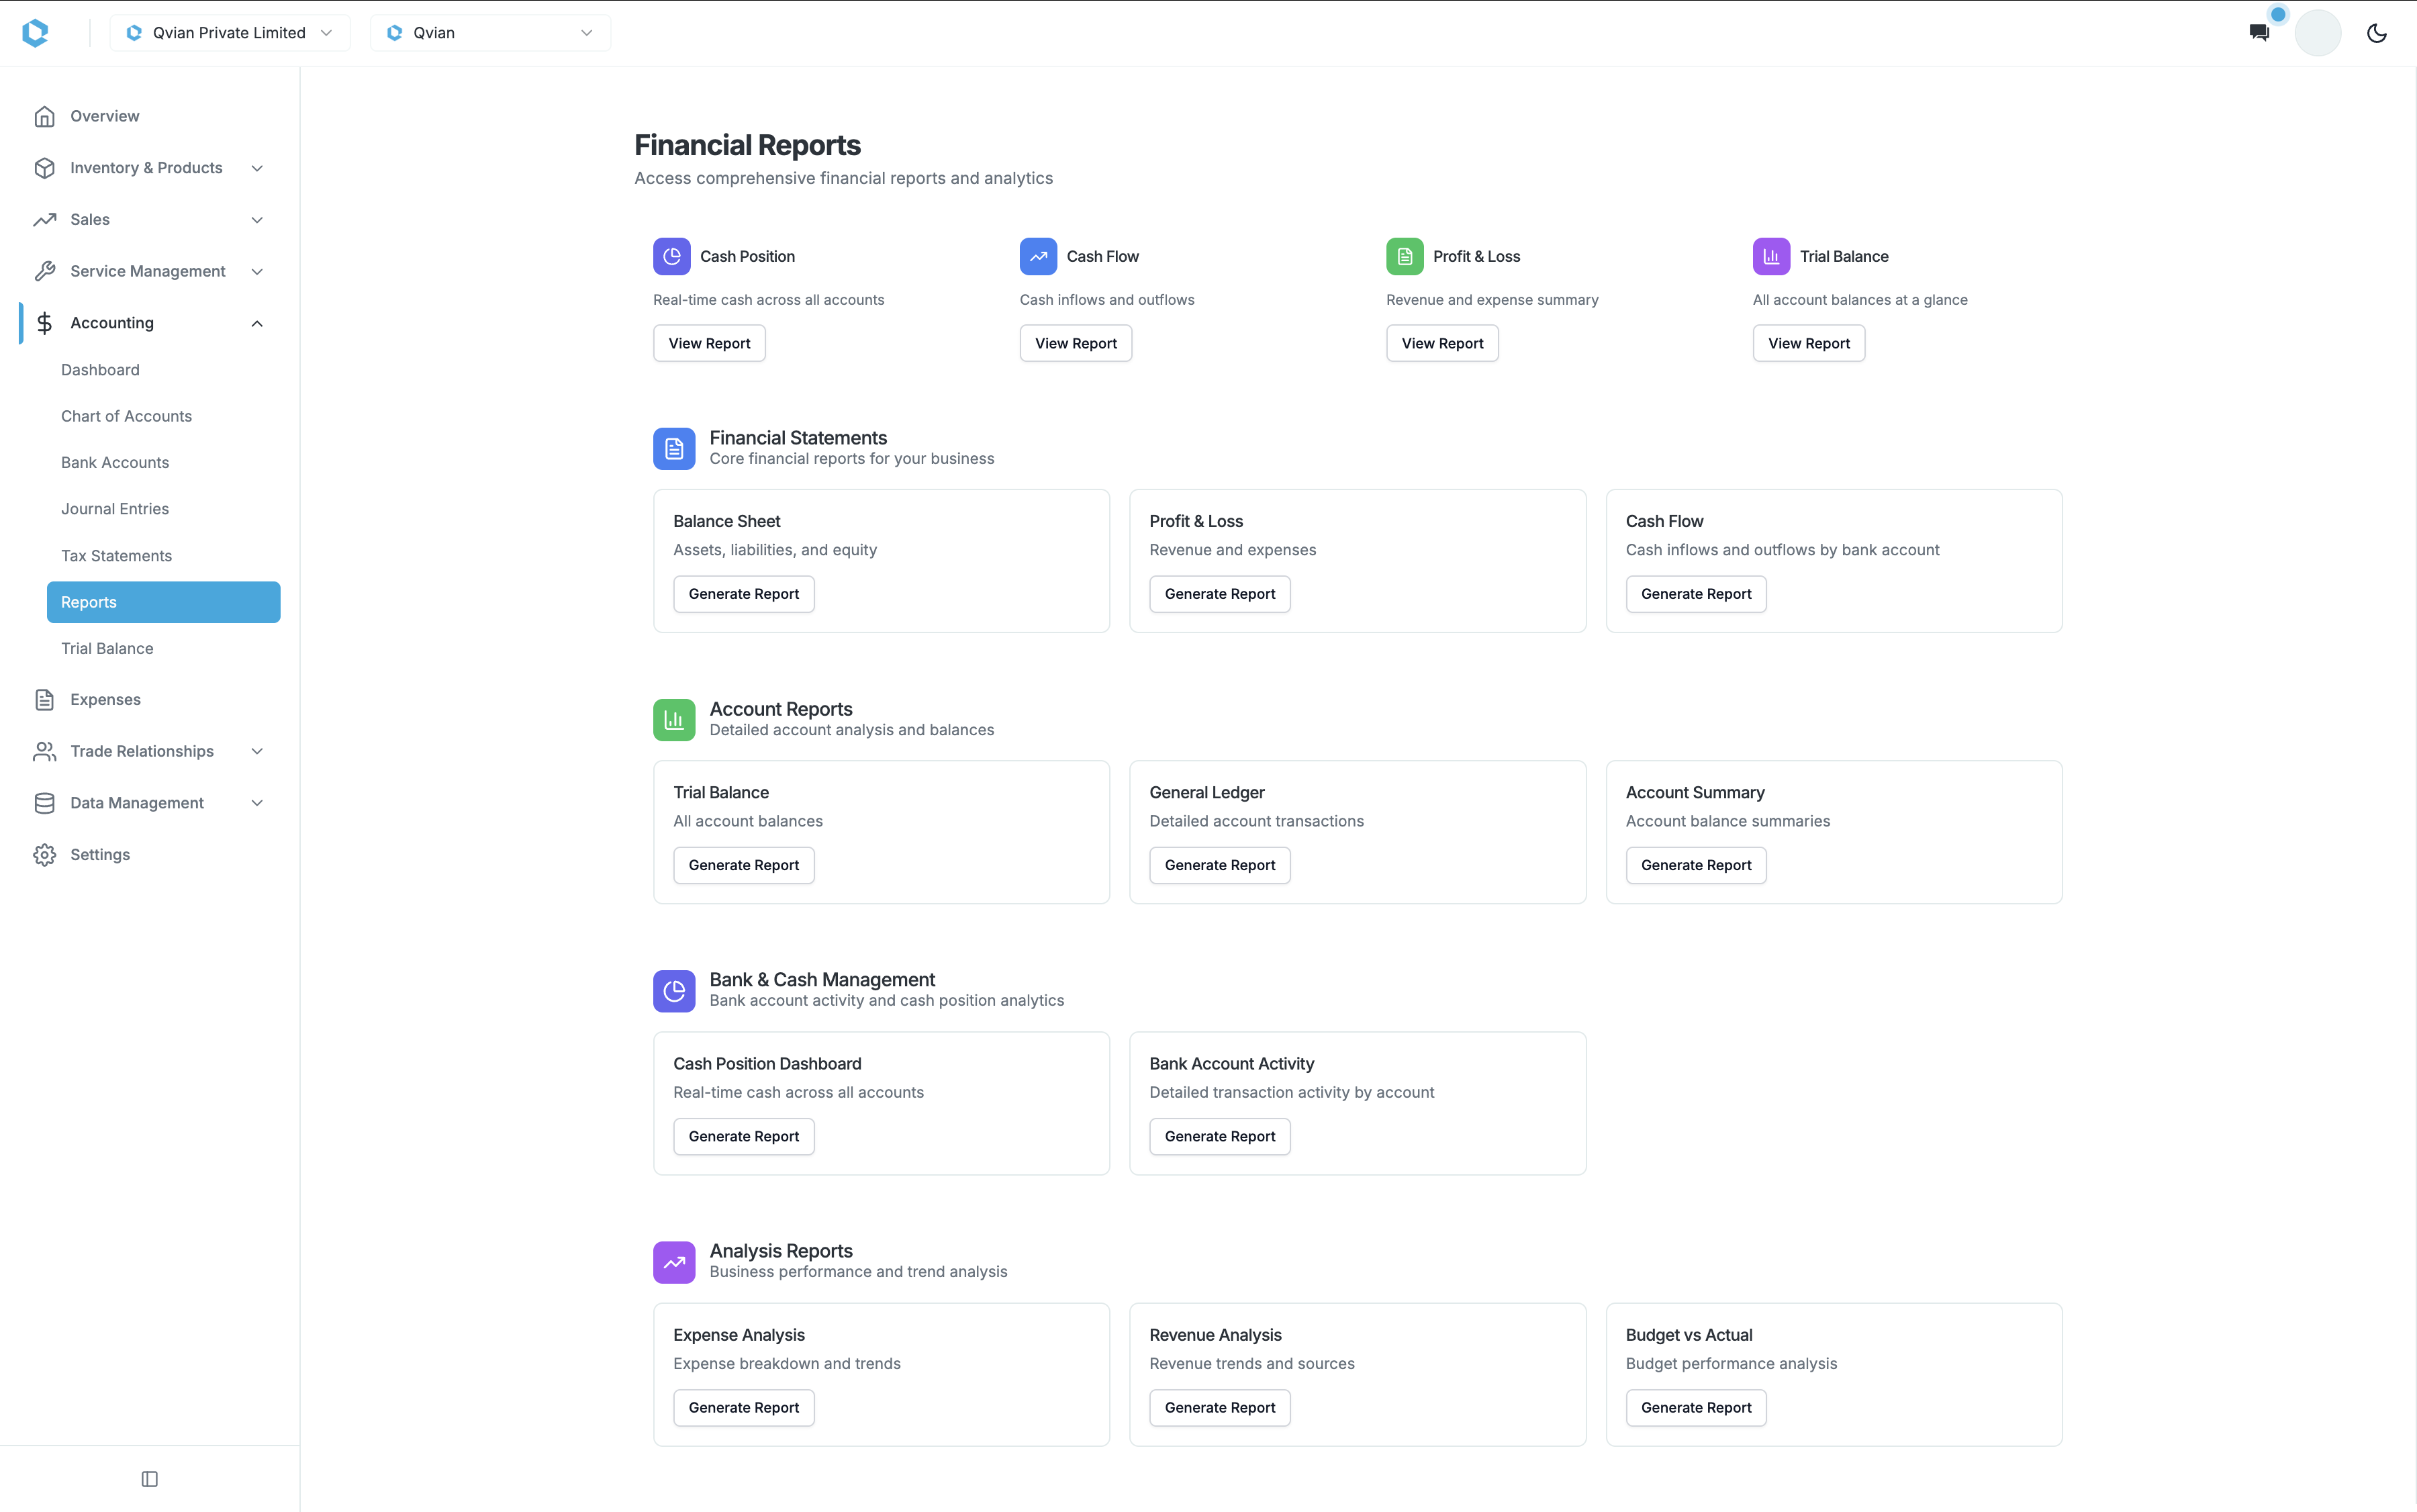Select the Overview home icon in sidebar
Screen dimensions: 2417x1512
tap(44, 116)
